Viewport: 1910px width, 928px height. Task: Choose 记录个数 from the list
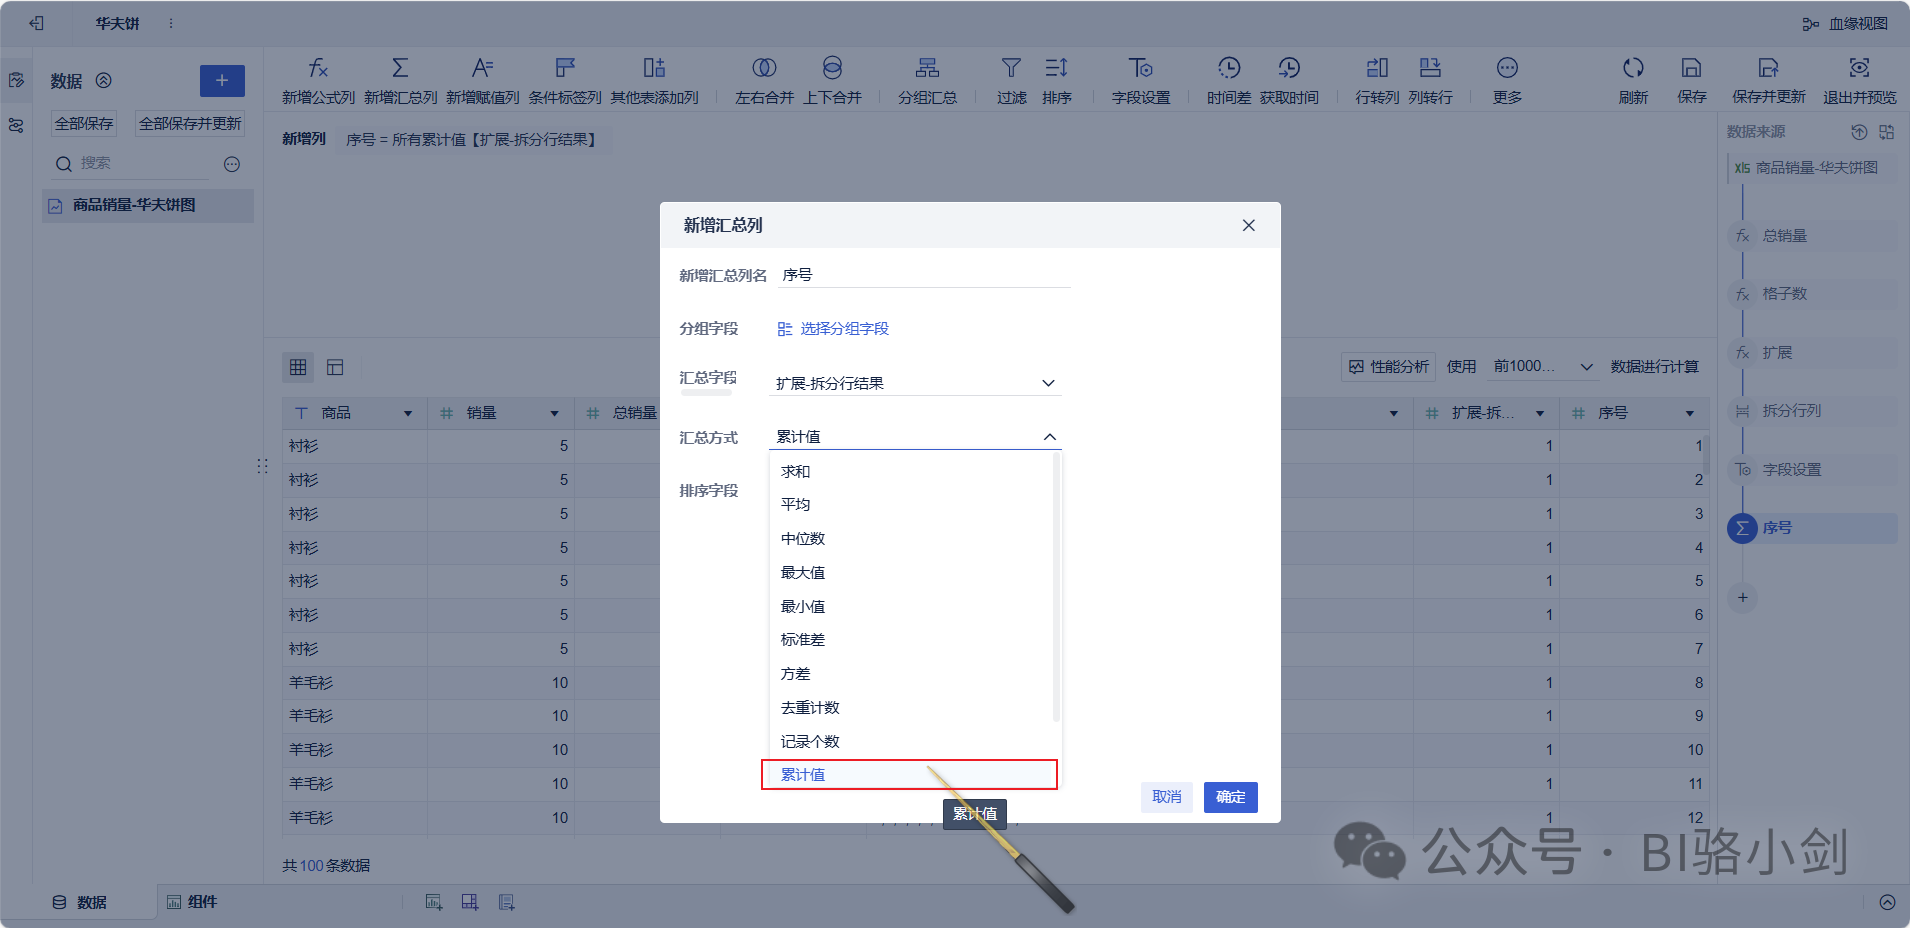(911, 742)
